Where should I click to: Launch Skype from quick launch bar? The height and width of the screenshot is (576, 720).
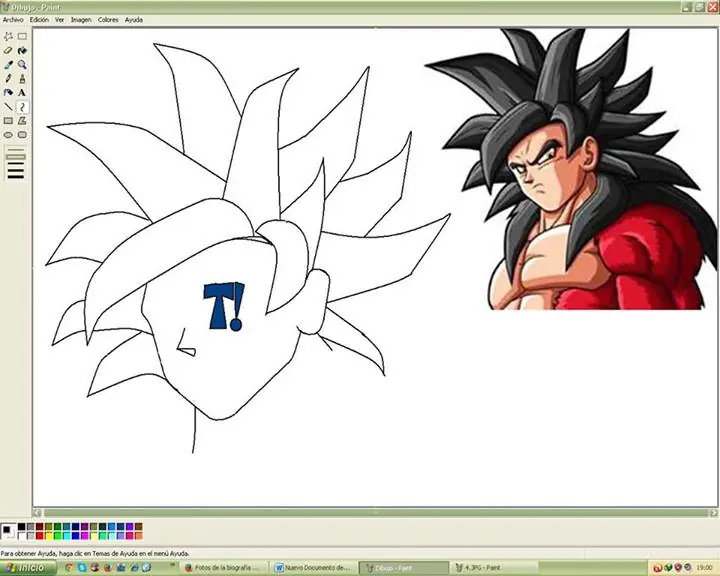[x=82, y=568]
